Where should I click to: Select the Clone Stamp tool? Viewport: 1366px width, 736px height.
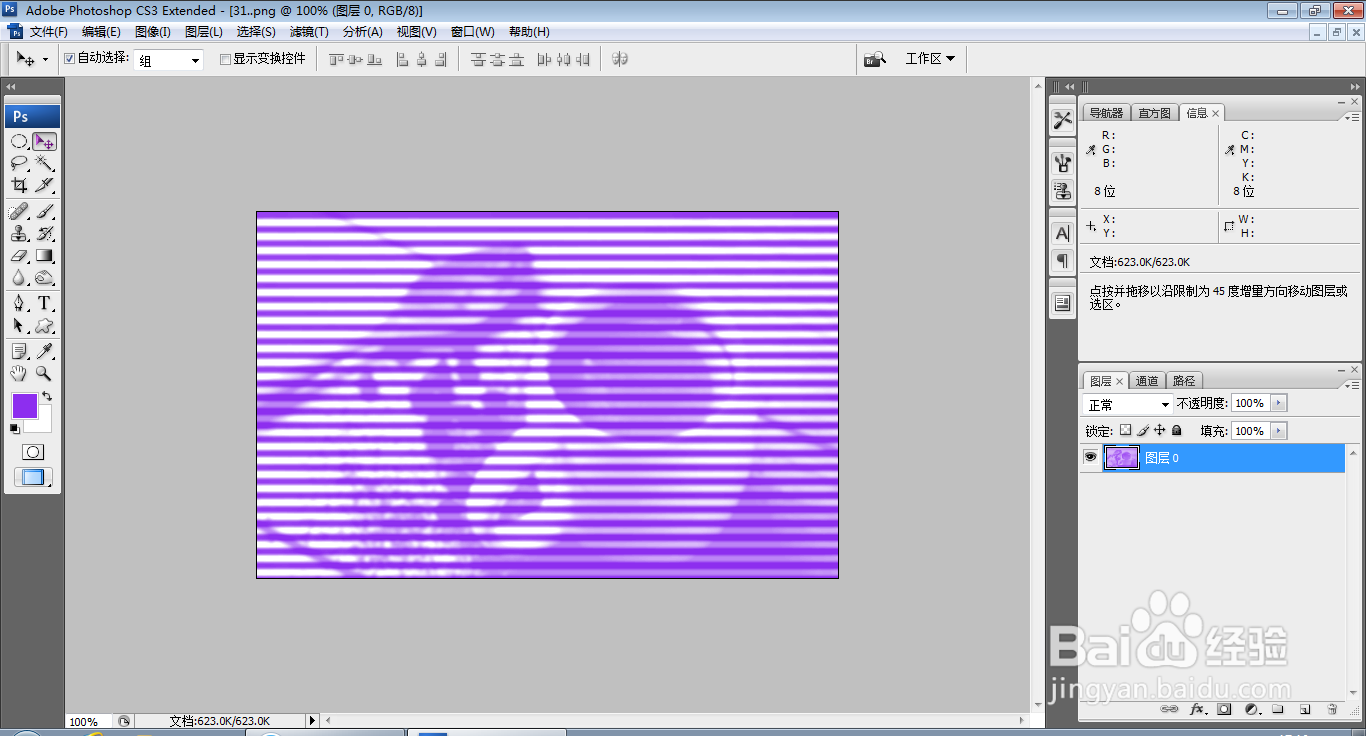coord(19,234)
